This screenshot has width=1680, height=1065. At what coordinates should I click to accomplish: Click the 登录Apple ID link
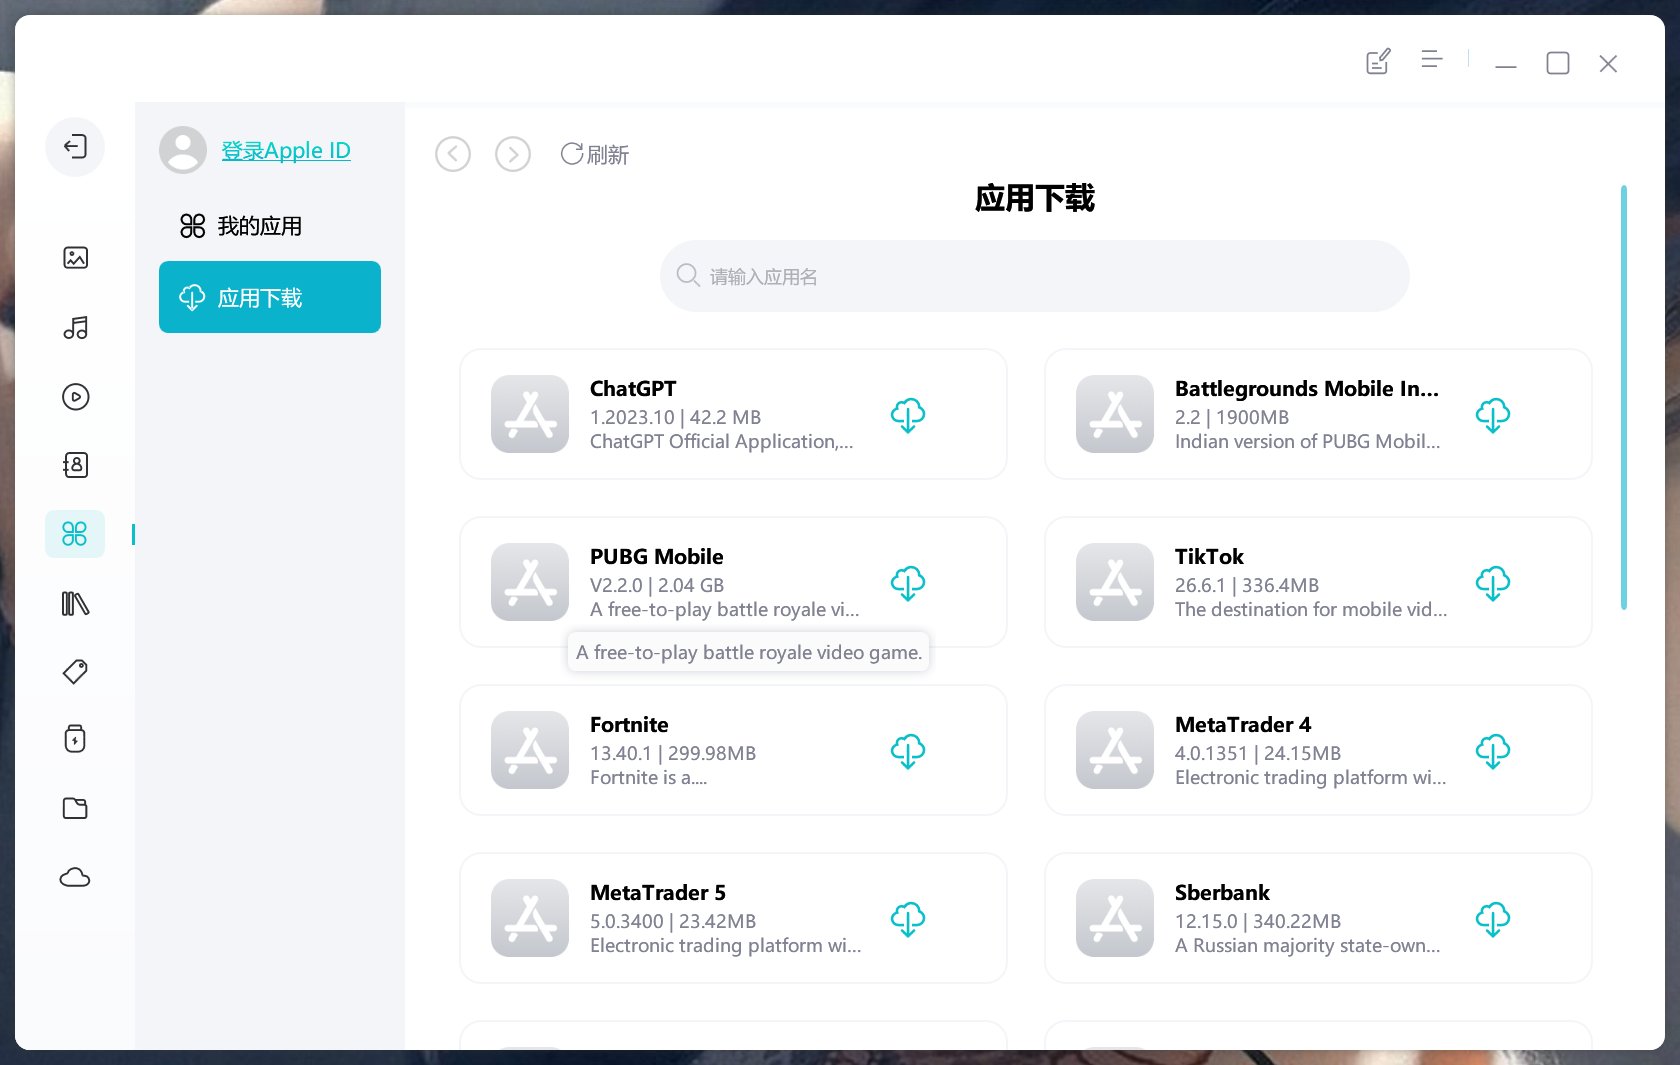pyautogui.click(x=286, y=150)
